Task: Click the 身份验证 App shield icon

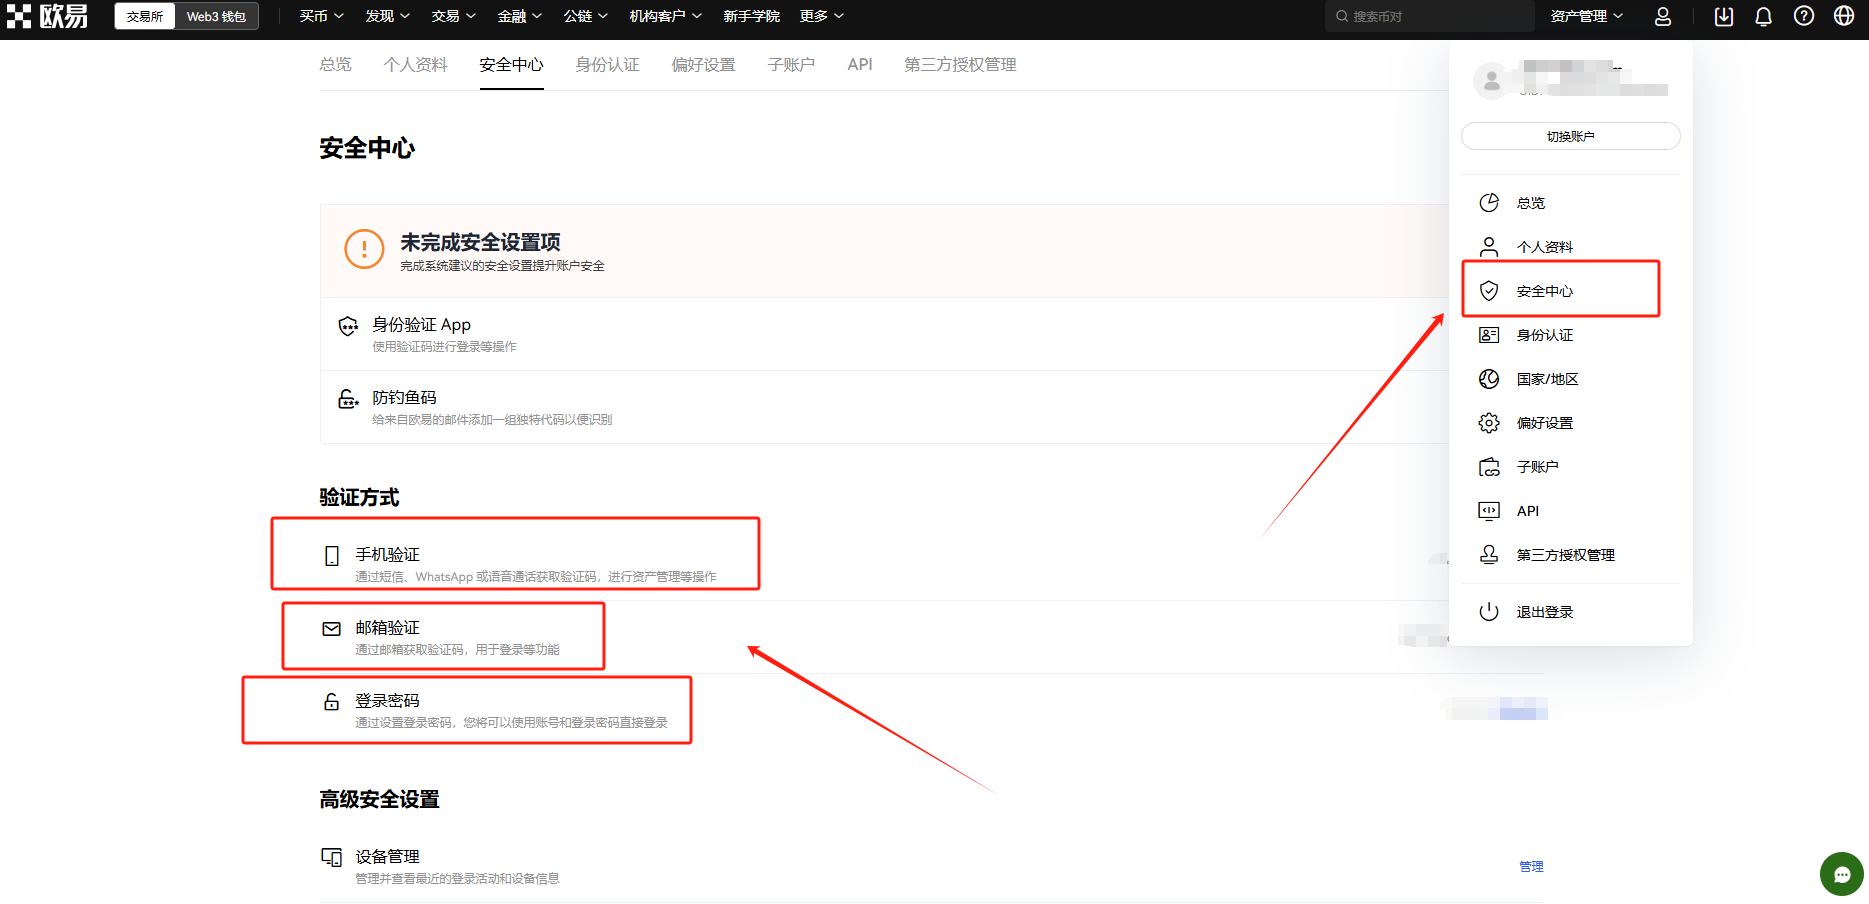Action: [348, 326]
